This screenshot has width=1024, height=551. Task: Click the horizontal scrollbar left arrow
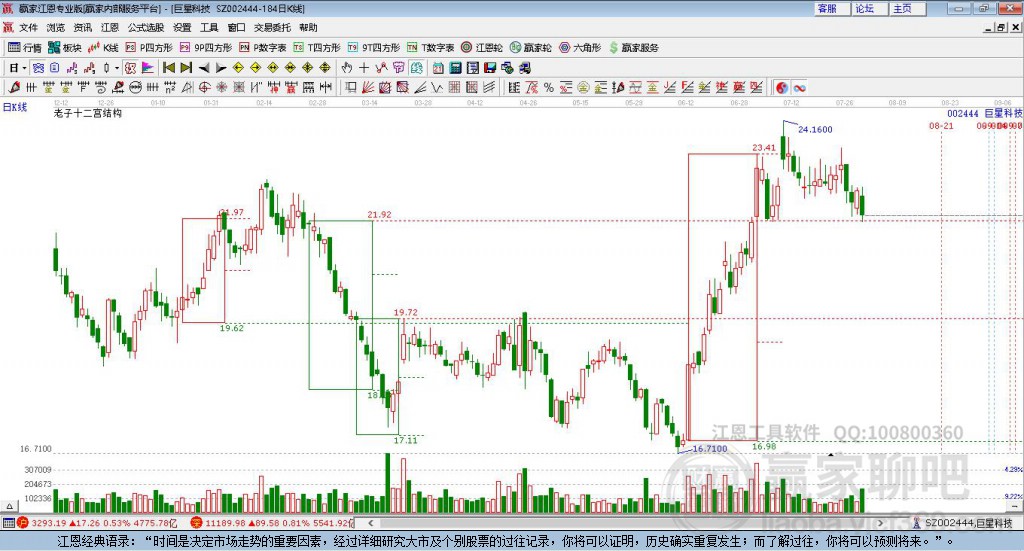coord(370,523)
